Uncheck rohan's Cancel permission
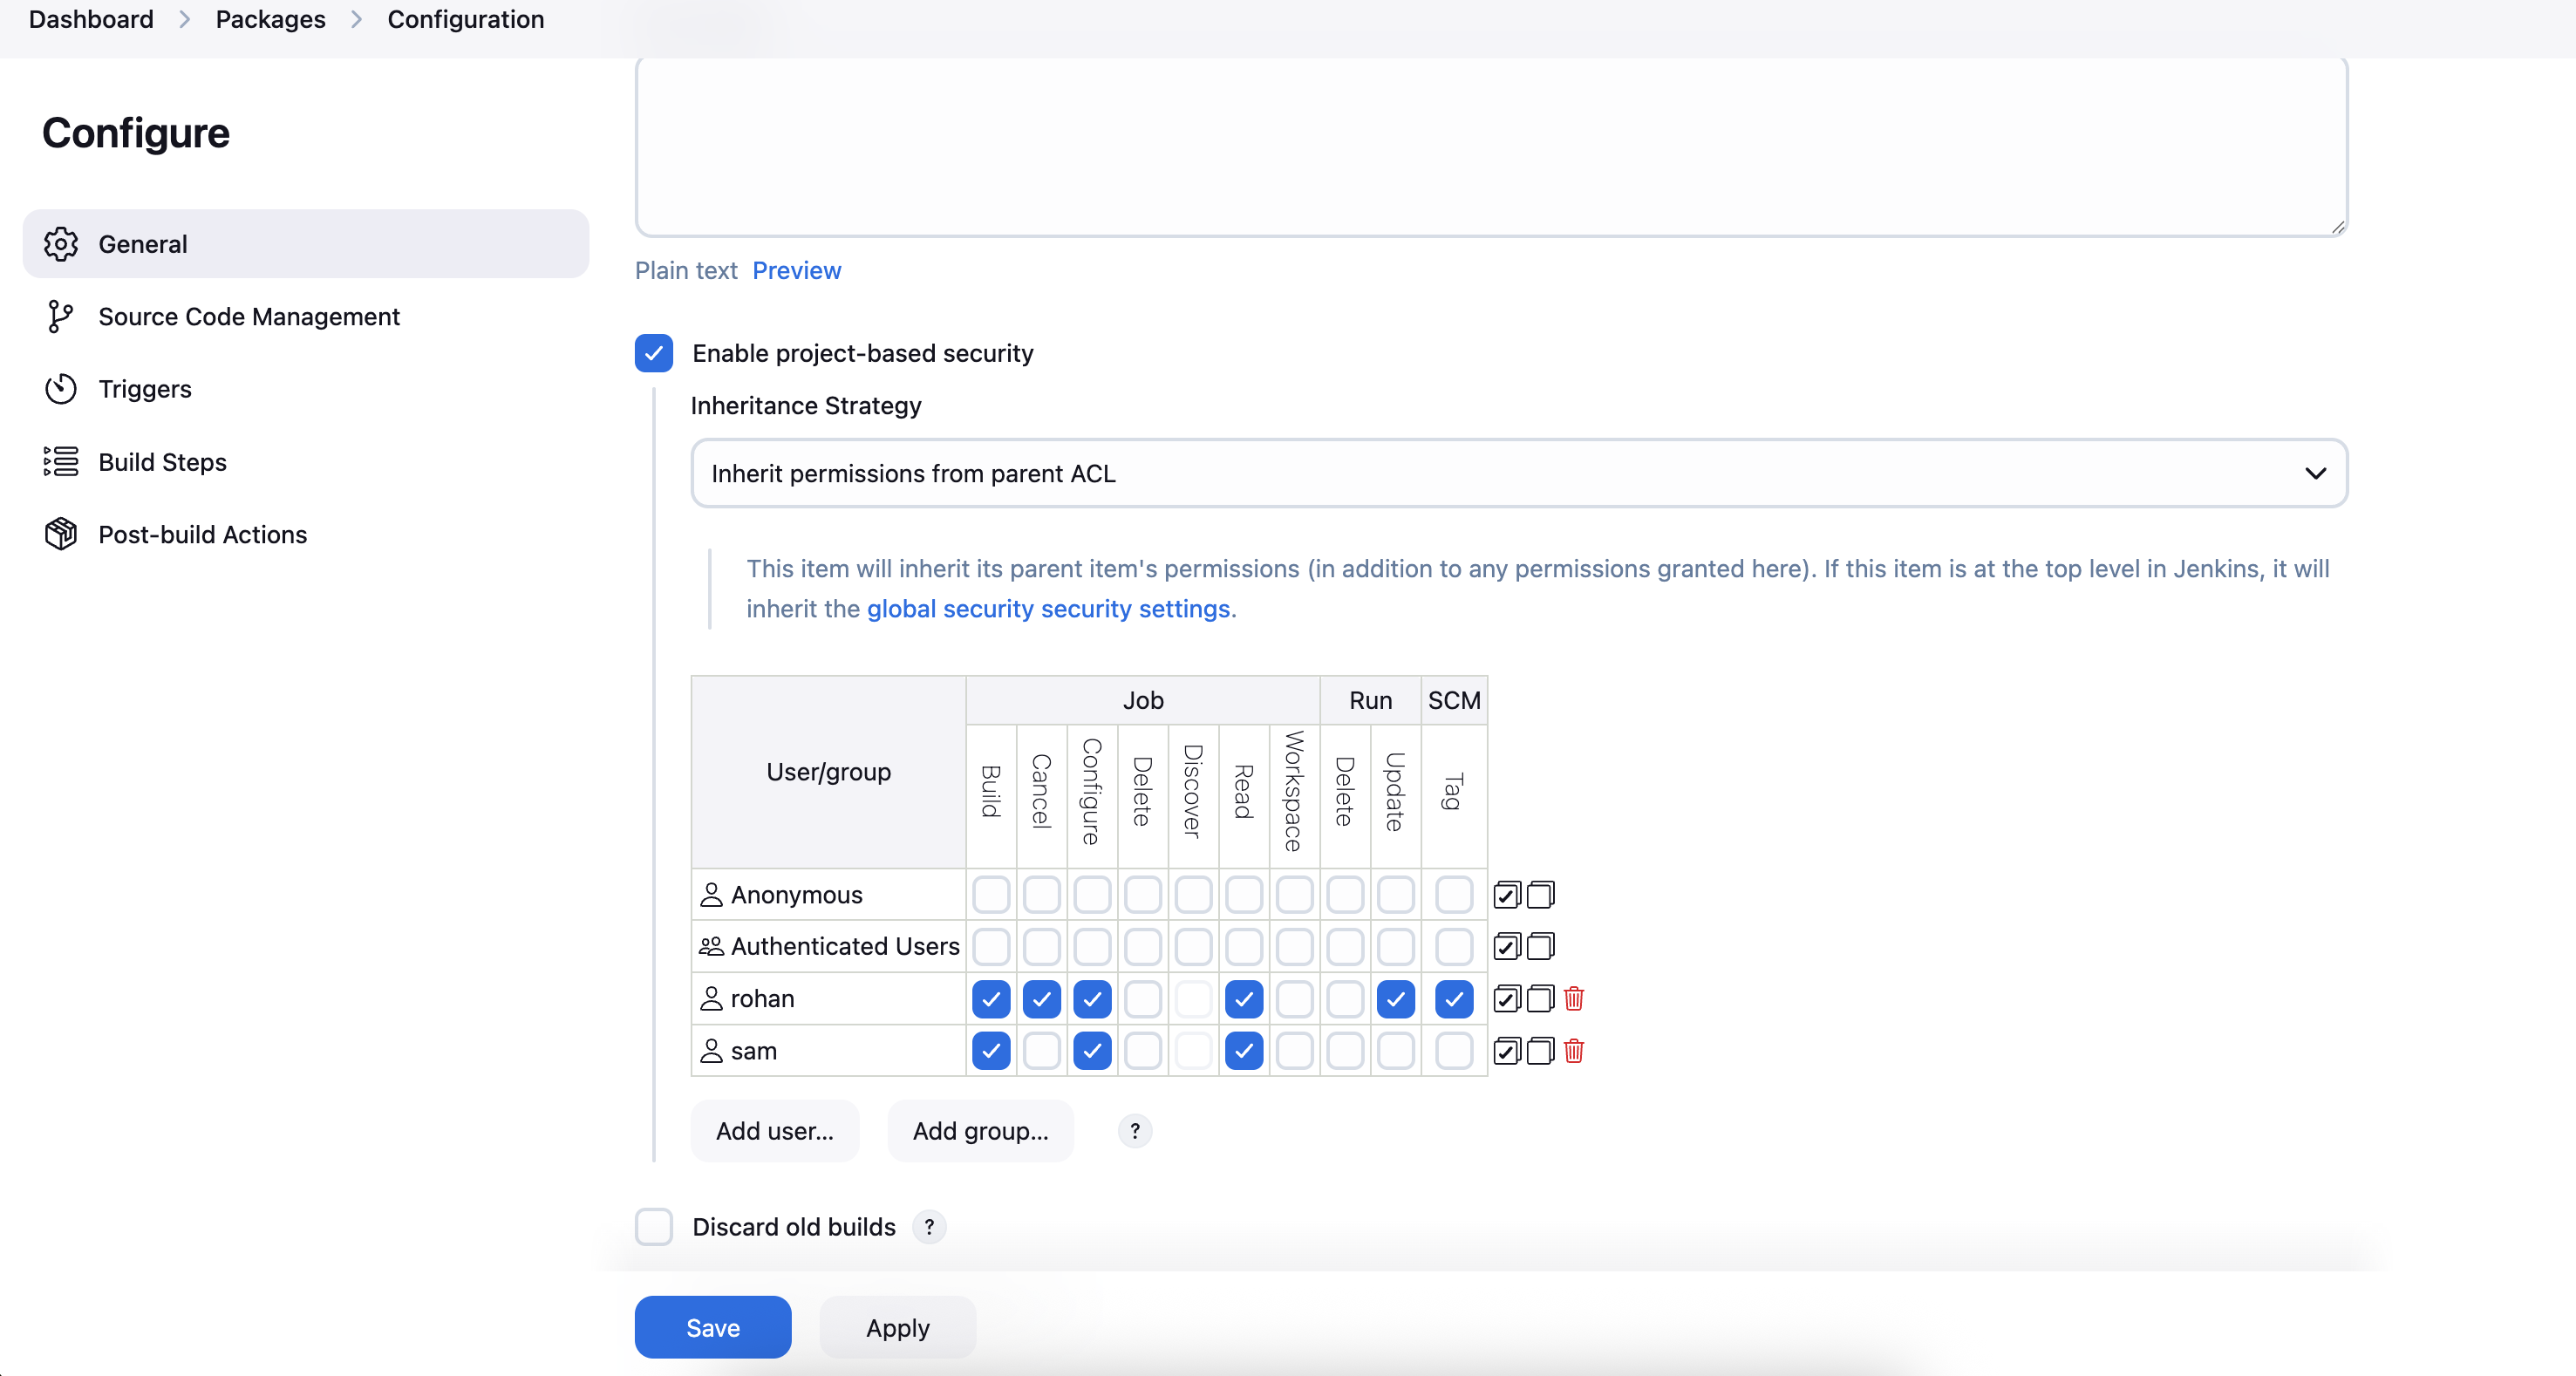The width and height of the screenshot is (2576, 1376). (x=1041, y=998)
